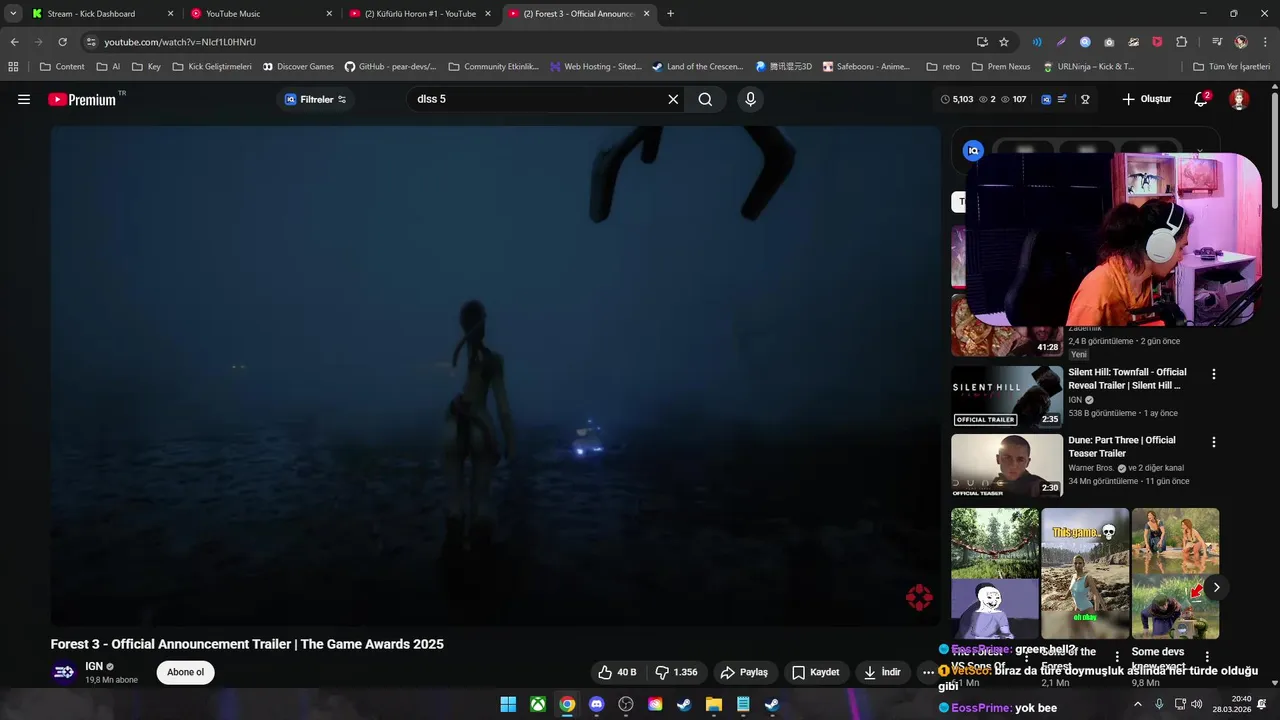Open Discover Games bookmark
Image resolution: width=1280 pixels, height=720 pixels.
299,66
